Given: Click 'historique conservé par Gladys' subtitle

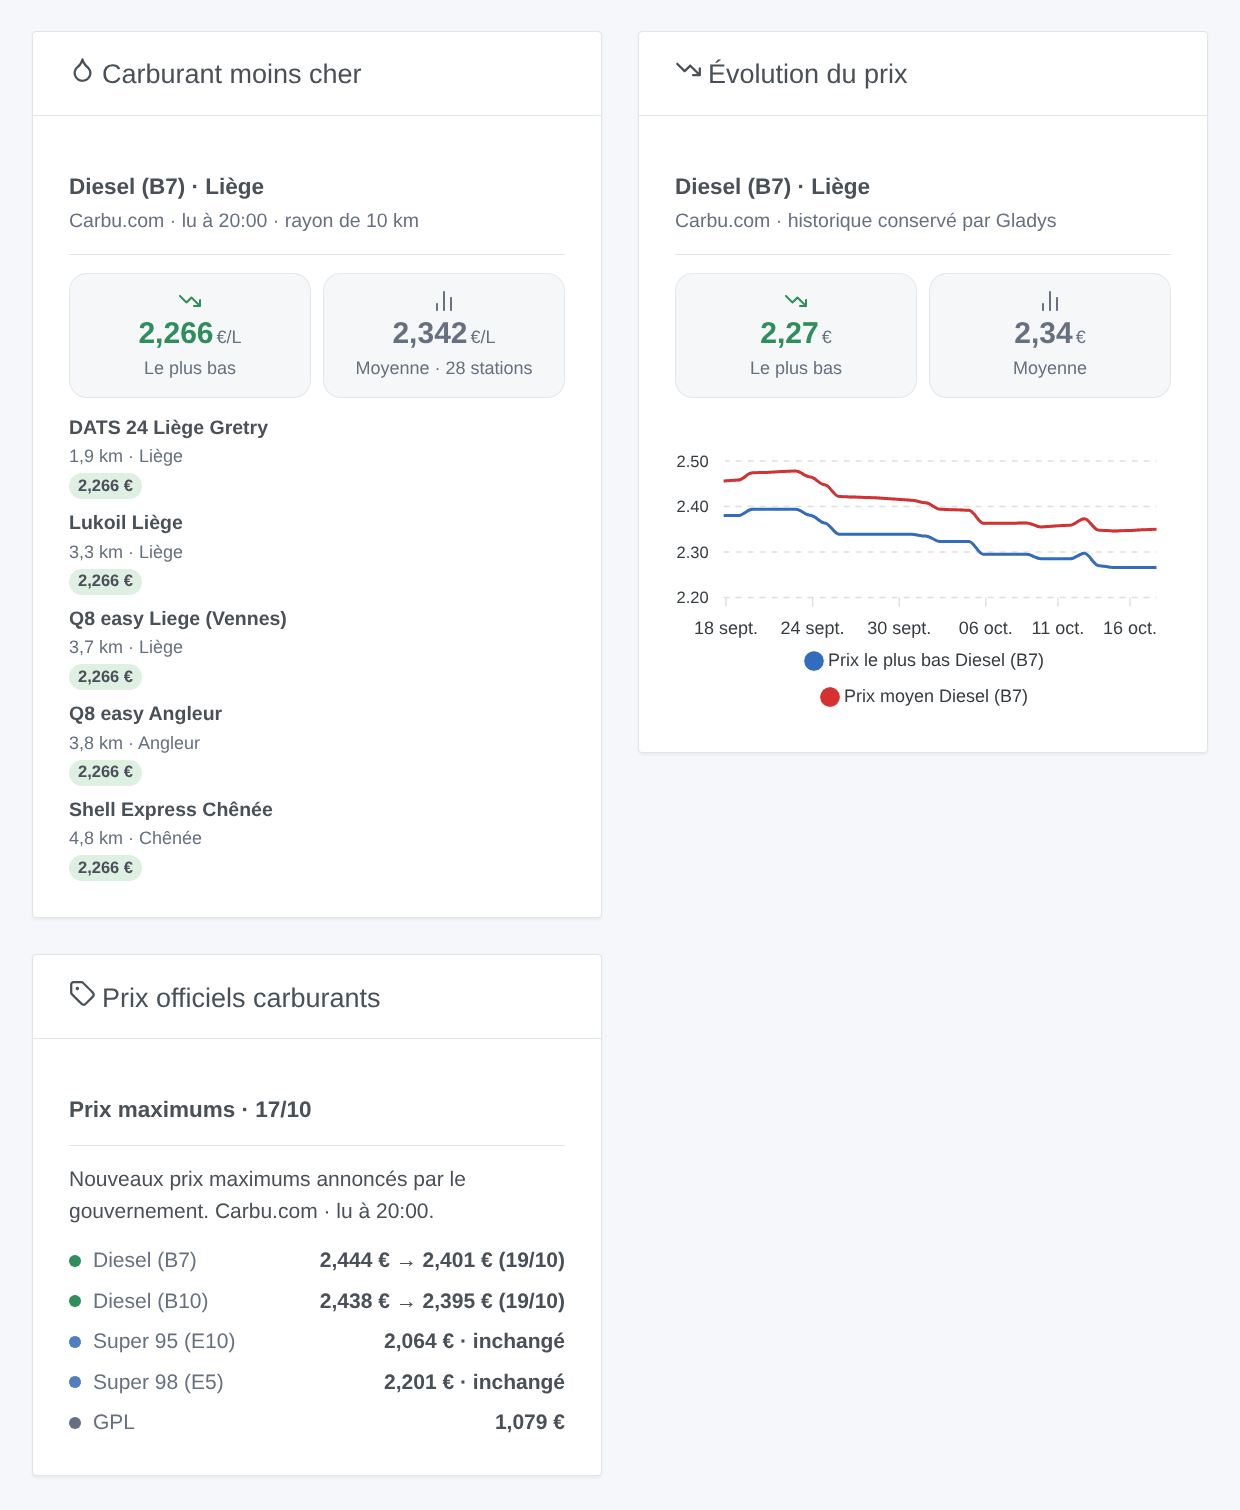Looking at the screenshot, I should pos(922,221).
